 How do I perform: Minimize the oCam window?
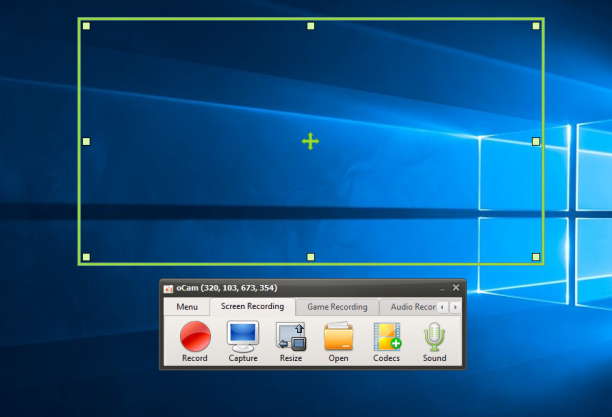coord(442,288)
